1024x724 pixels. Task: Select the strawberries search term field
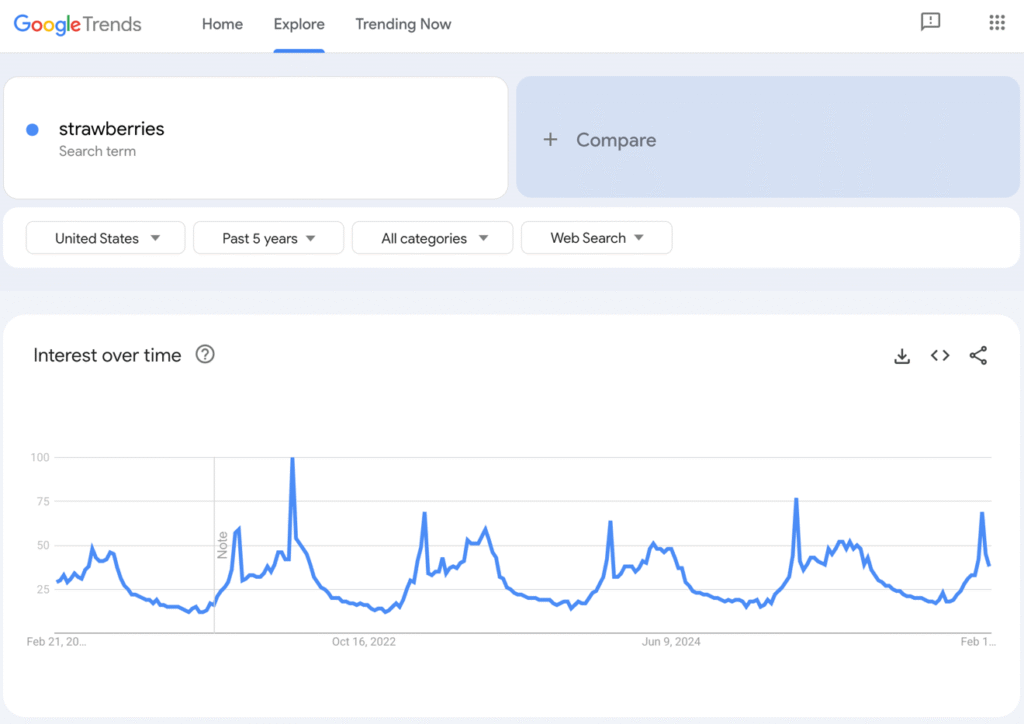click(111, 129)
